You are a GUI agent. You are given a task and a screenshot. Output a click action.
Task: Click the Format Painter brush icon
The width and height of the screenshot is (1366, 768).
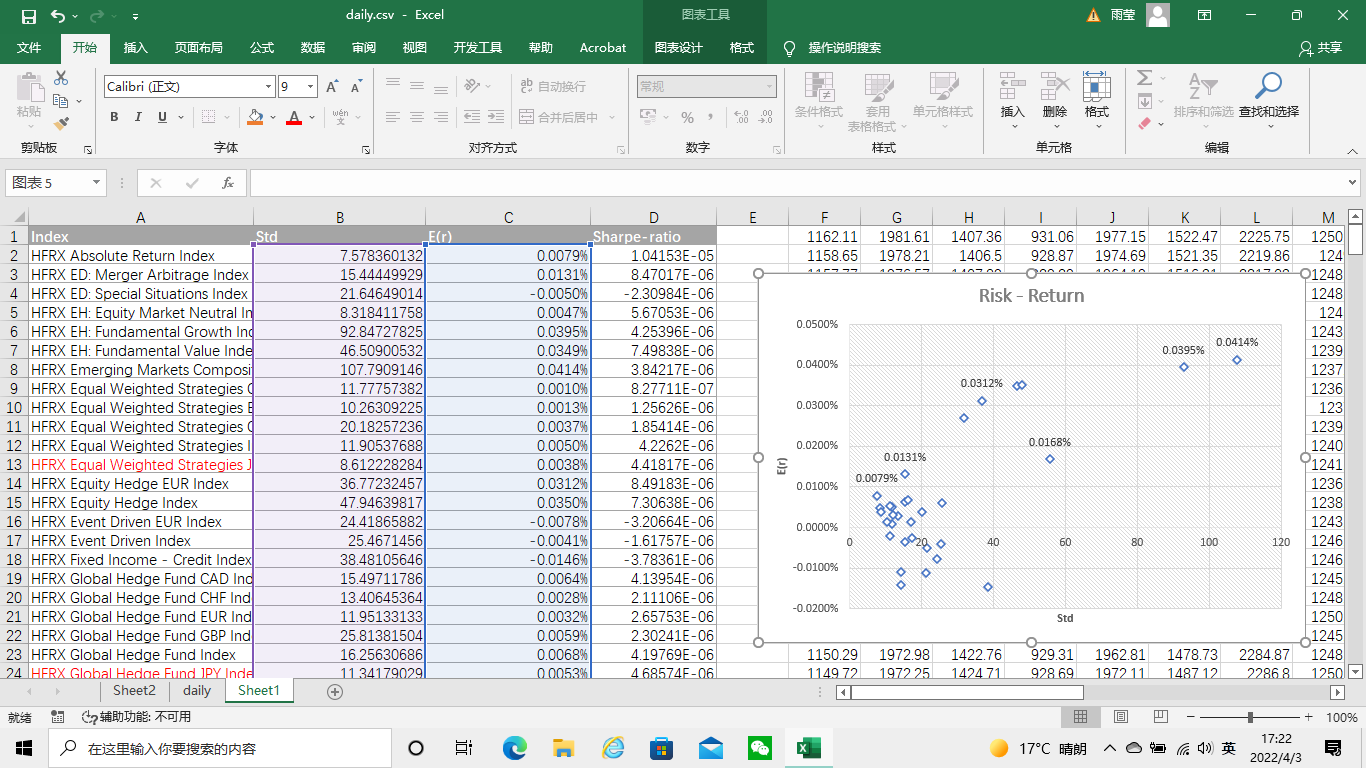coord(61,124)
